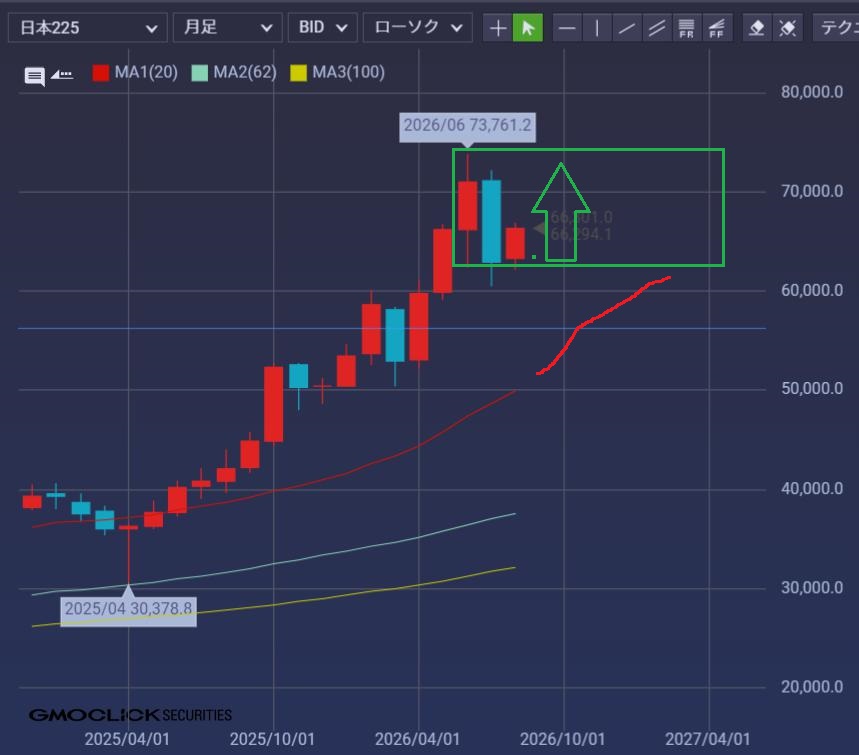Select the diagonal trend line tool
The width and height of the screenshot is (859, 755).
tap(627, 28)
